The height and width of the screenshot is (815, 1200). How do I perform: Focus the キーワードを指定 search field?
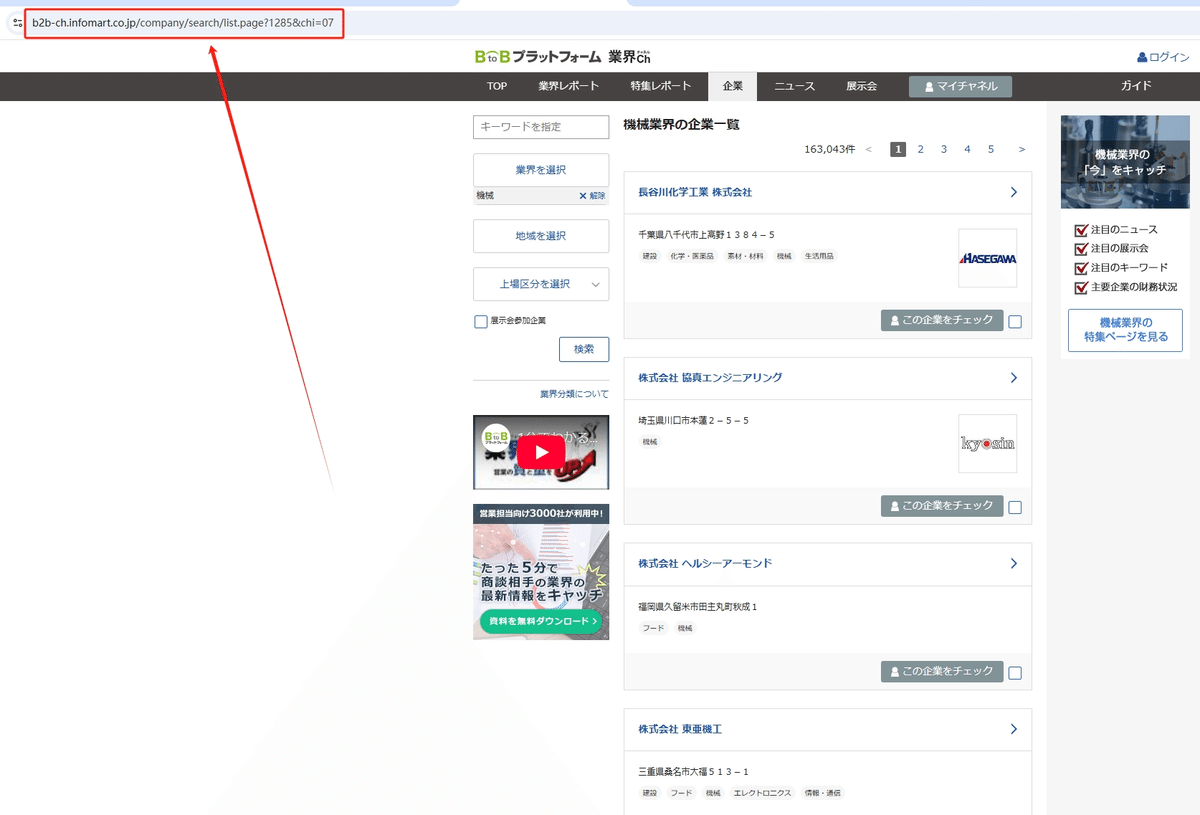click(x=541, y=127)
